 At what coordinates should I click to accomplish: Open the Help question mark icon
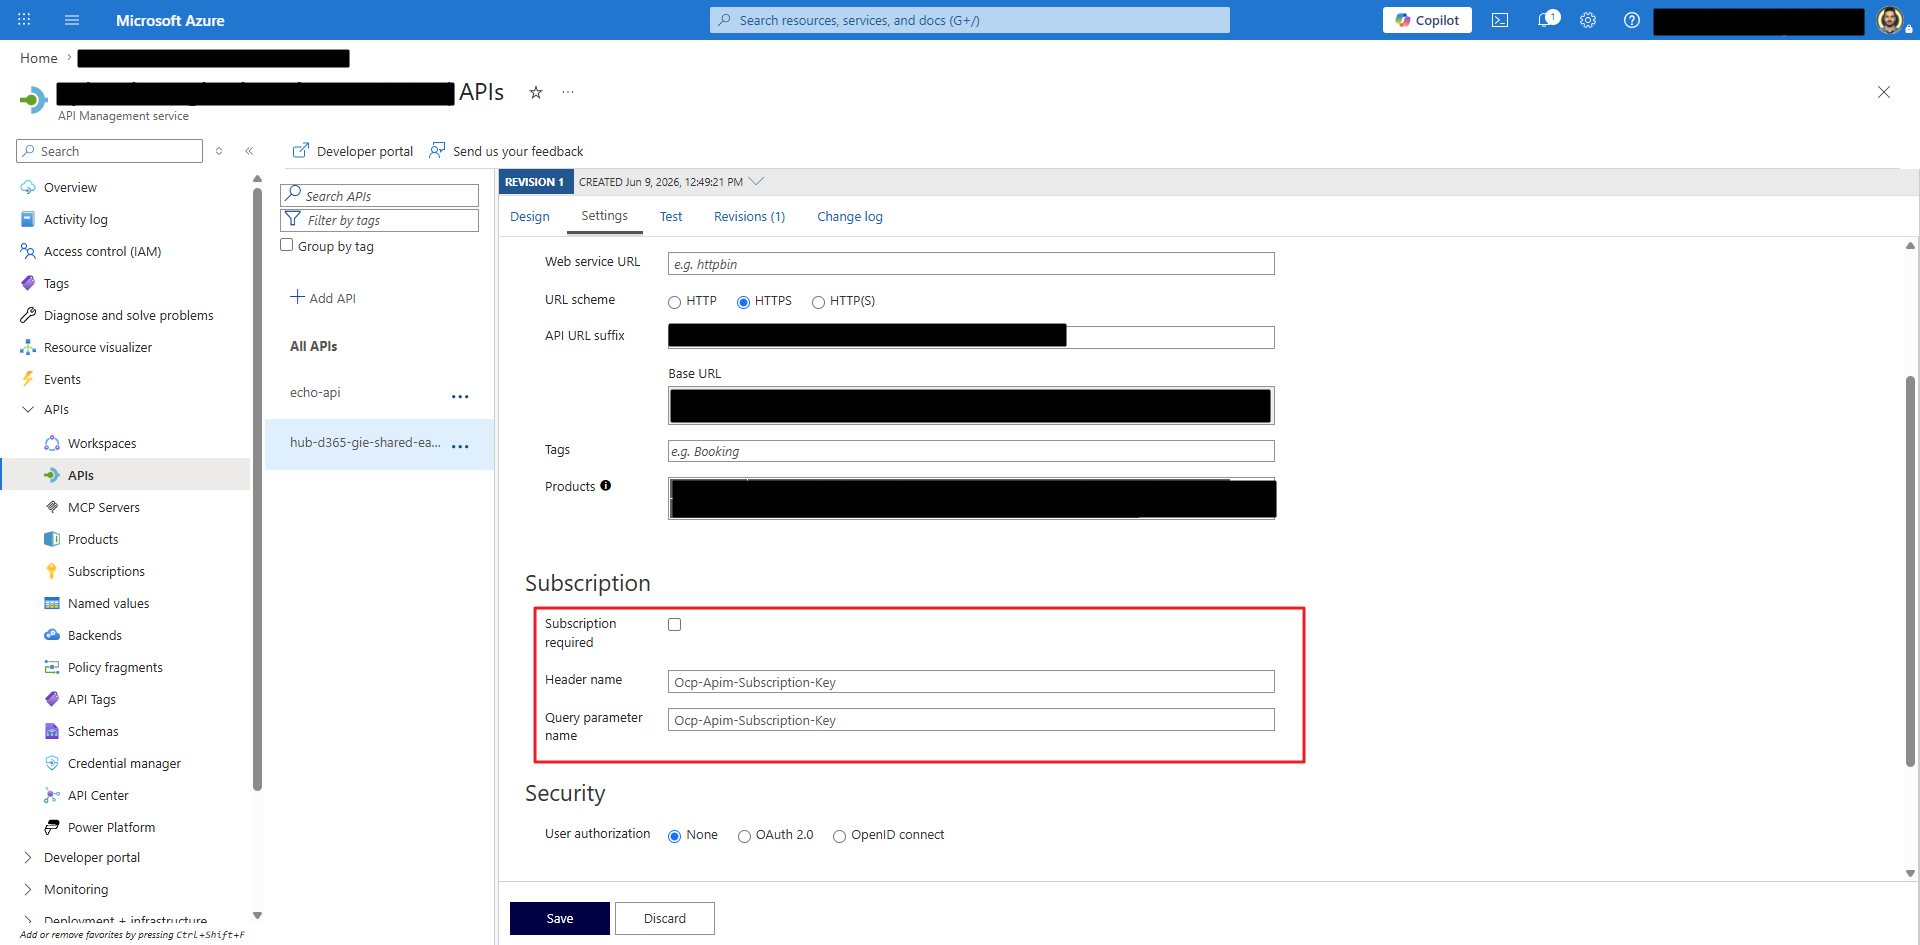point(1632,20)
